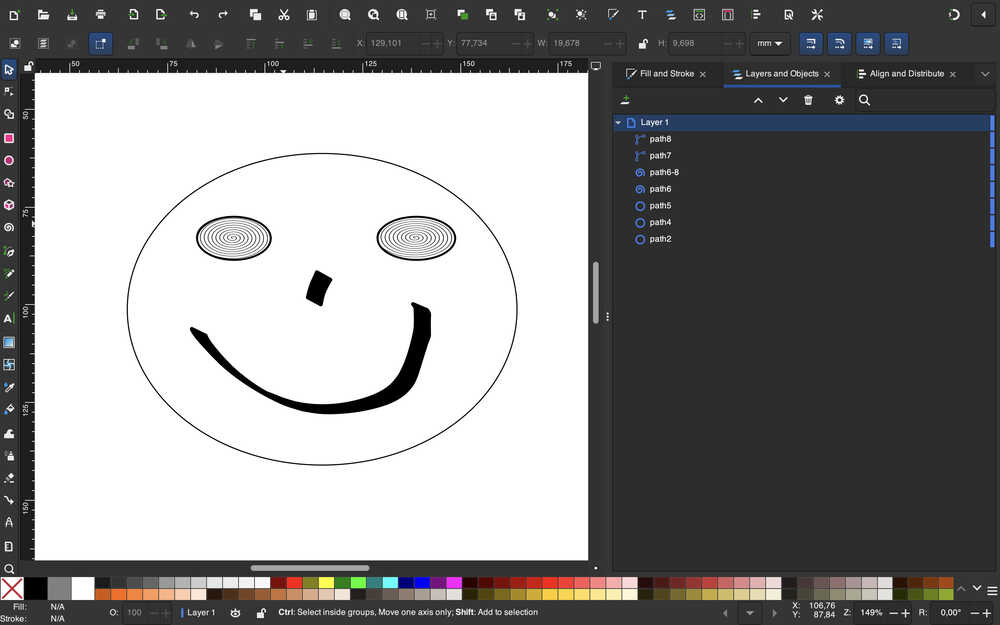Pick the pure blue palette swatch

[422, 582]
